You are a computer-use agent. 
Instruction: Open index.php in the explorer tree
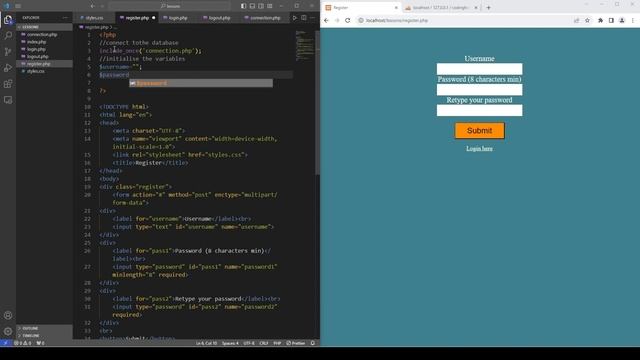point(44,42)
